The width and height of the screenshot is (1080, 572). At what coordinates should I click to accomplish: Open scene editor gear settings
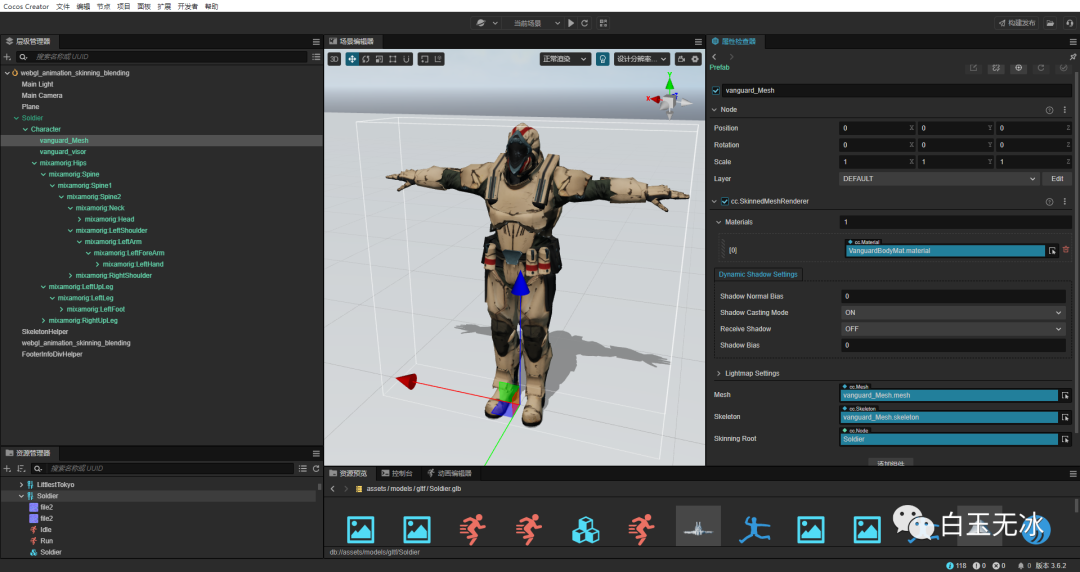click(x=695, y=59)
